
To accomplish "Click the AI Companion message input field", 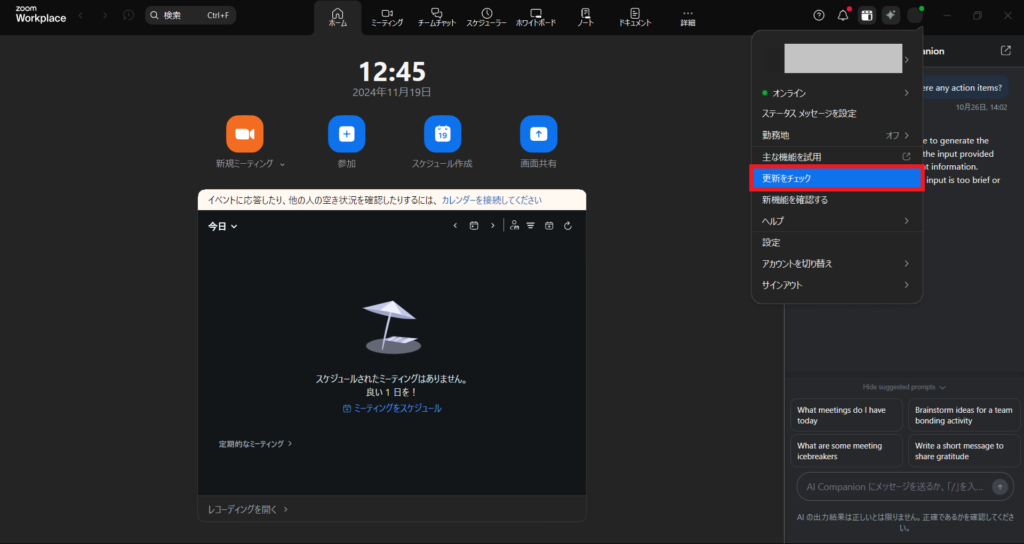I will click(x=890, y=486).
